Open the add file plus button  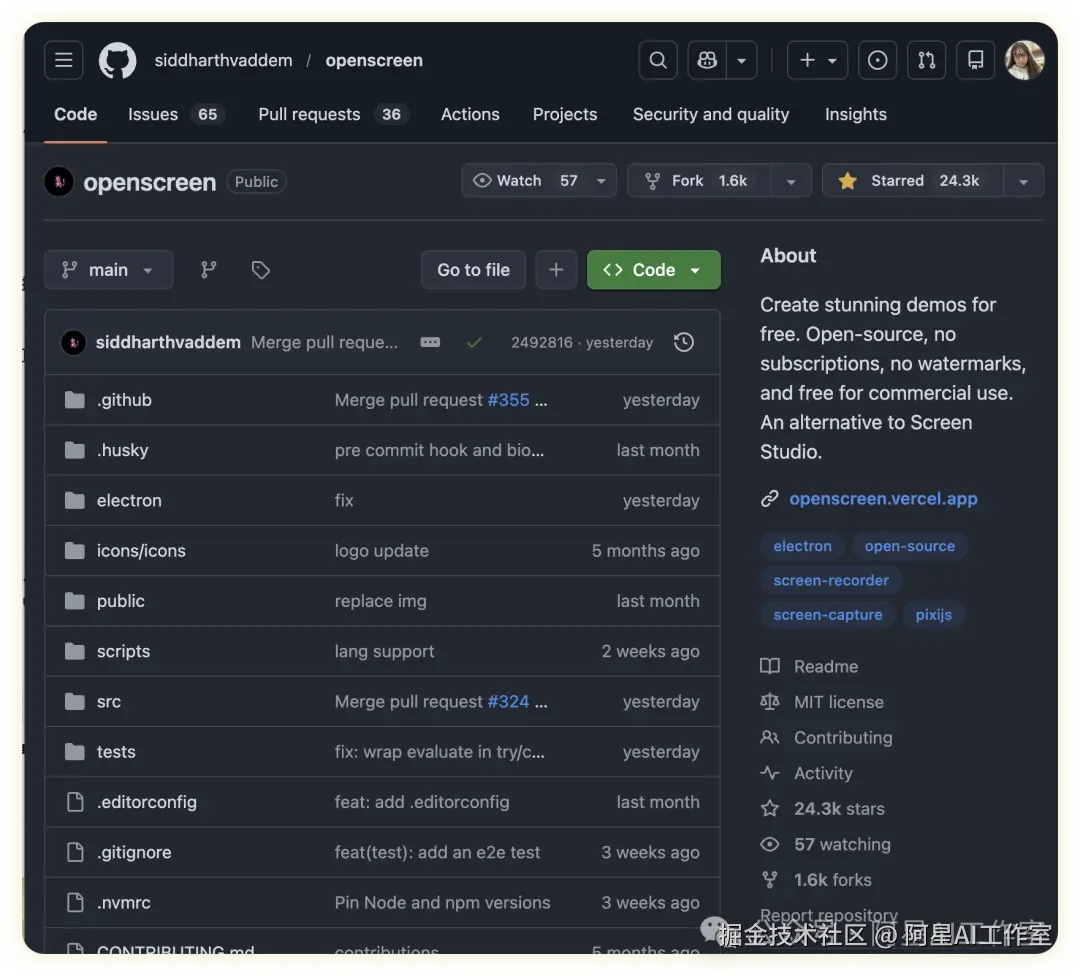[556, 270]
